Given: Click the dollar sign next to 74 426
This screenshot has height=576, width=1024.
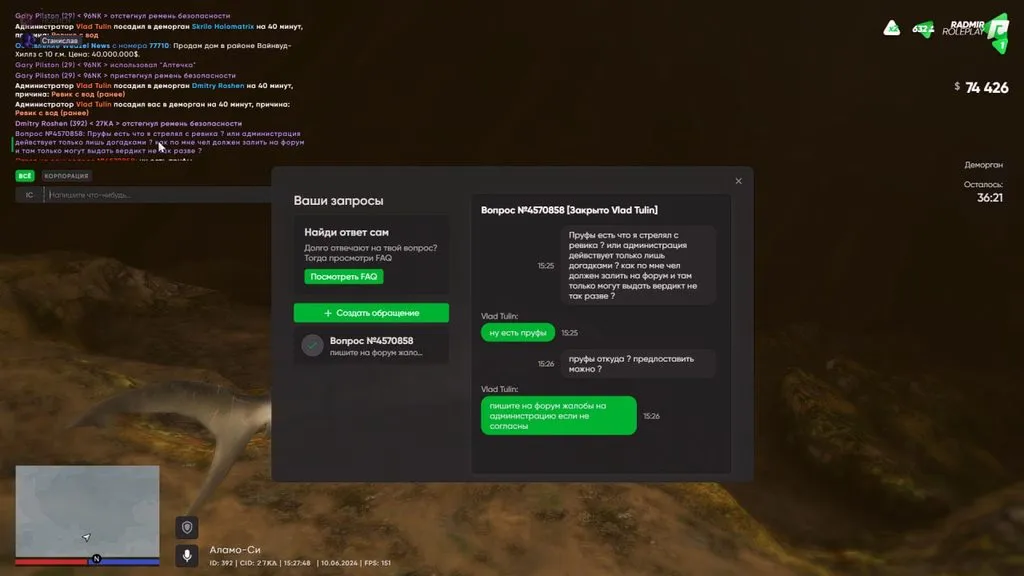Looking at the screenshot, I should click(x=957, y=86).
